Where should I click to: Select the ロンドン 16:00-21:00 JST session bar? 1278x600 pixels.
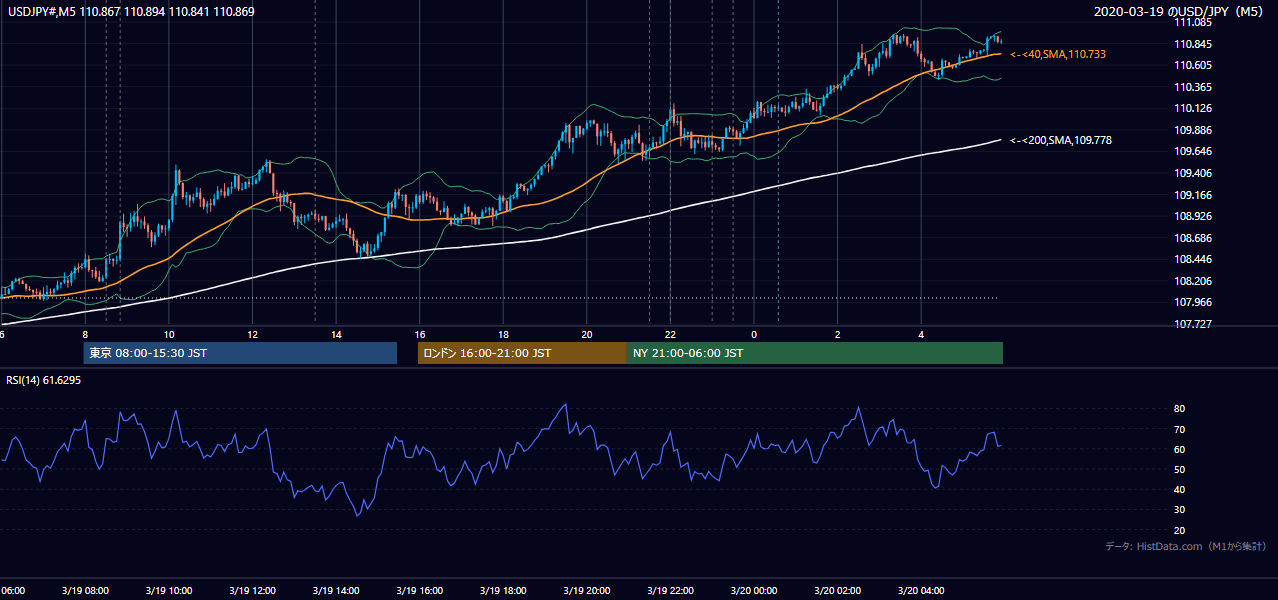pos(522,353)
